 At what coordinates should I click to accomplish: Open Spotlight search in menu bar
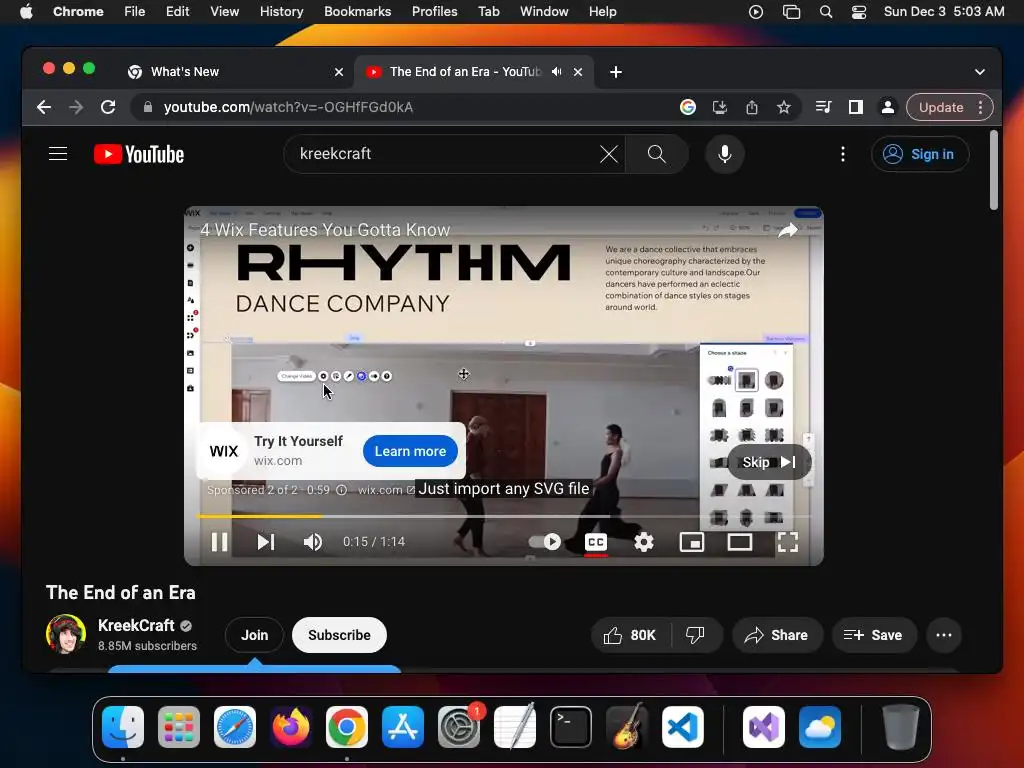pos(825,12)
